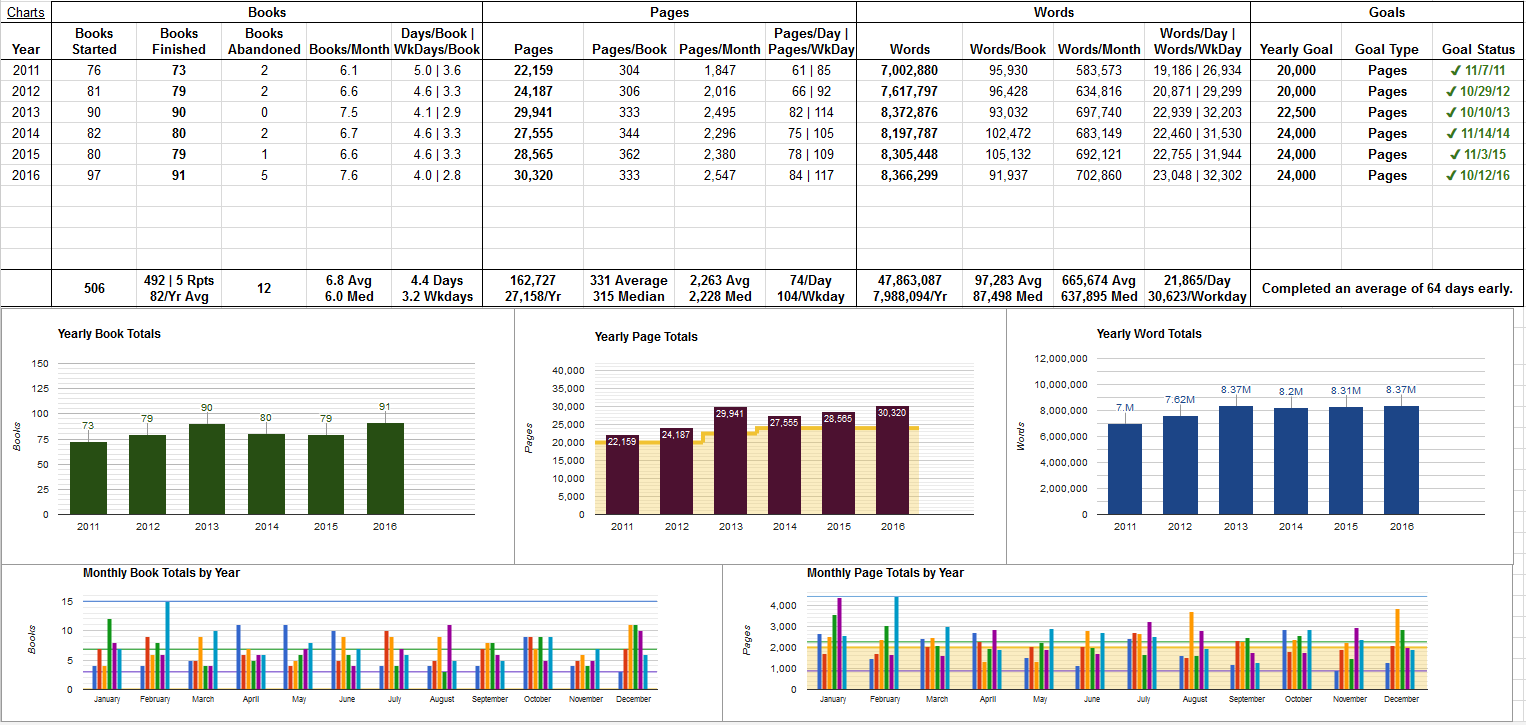
Task: Select the 47,863,087 total words summary cell
Action: click(x=909, y=288)
